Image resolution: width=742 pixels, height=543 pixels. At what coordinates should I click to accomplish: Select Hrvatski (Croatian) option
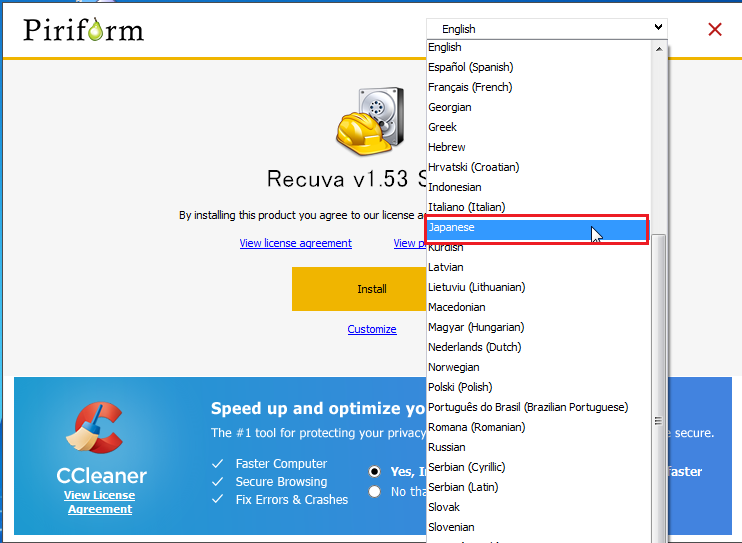(539, 167)
